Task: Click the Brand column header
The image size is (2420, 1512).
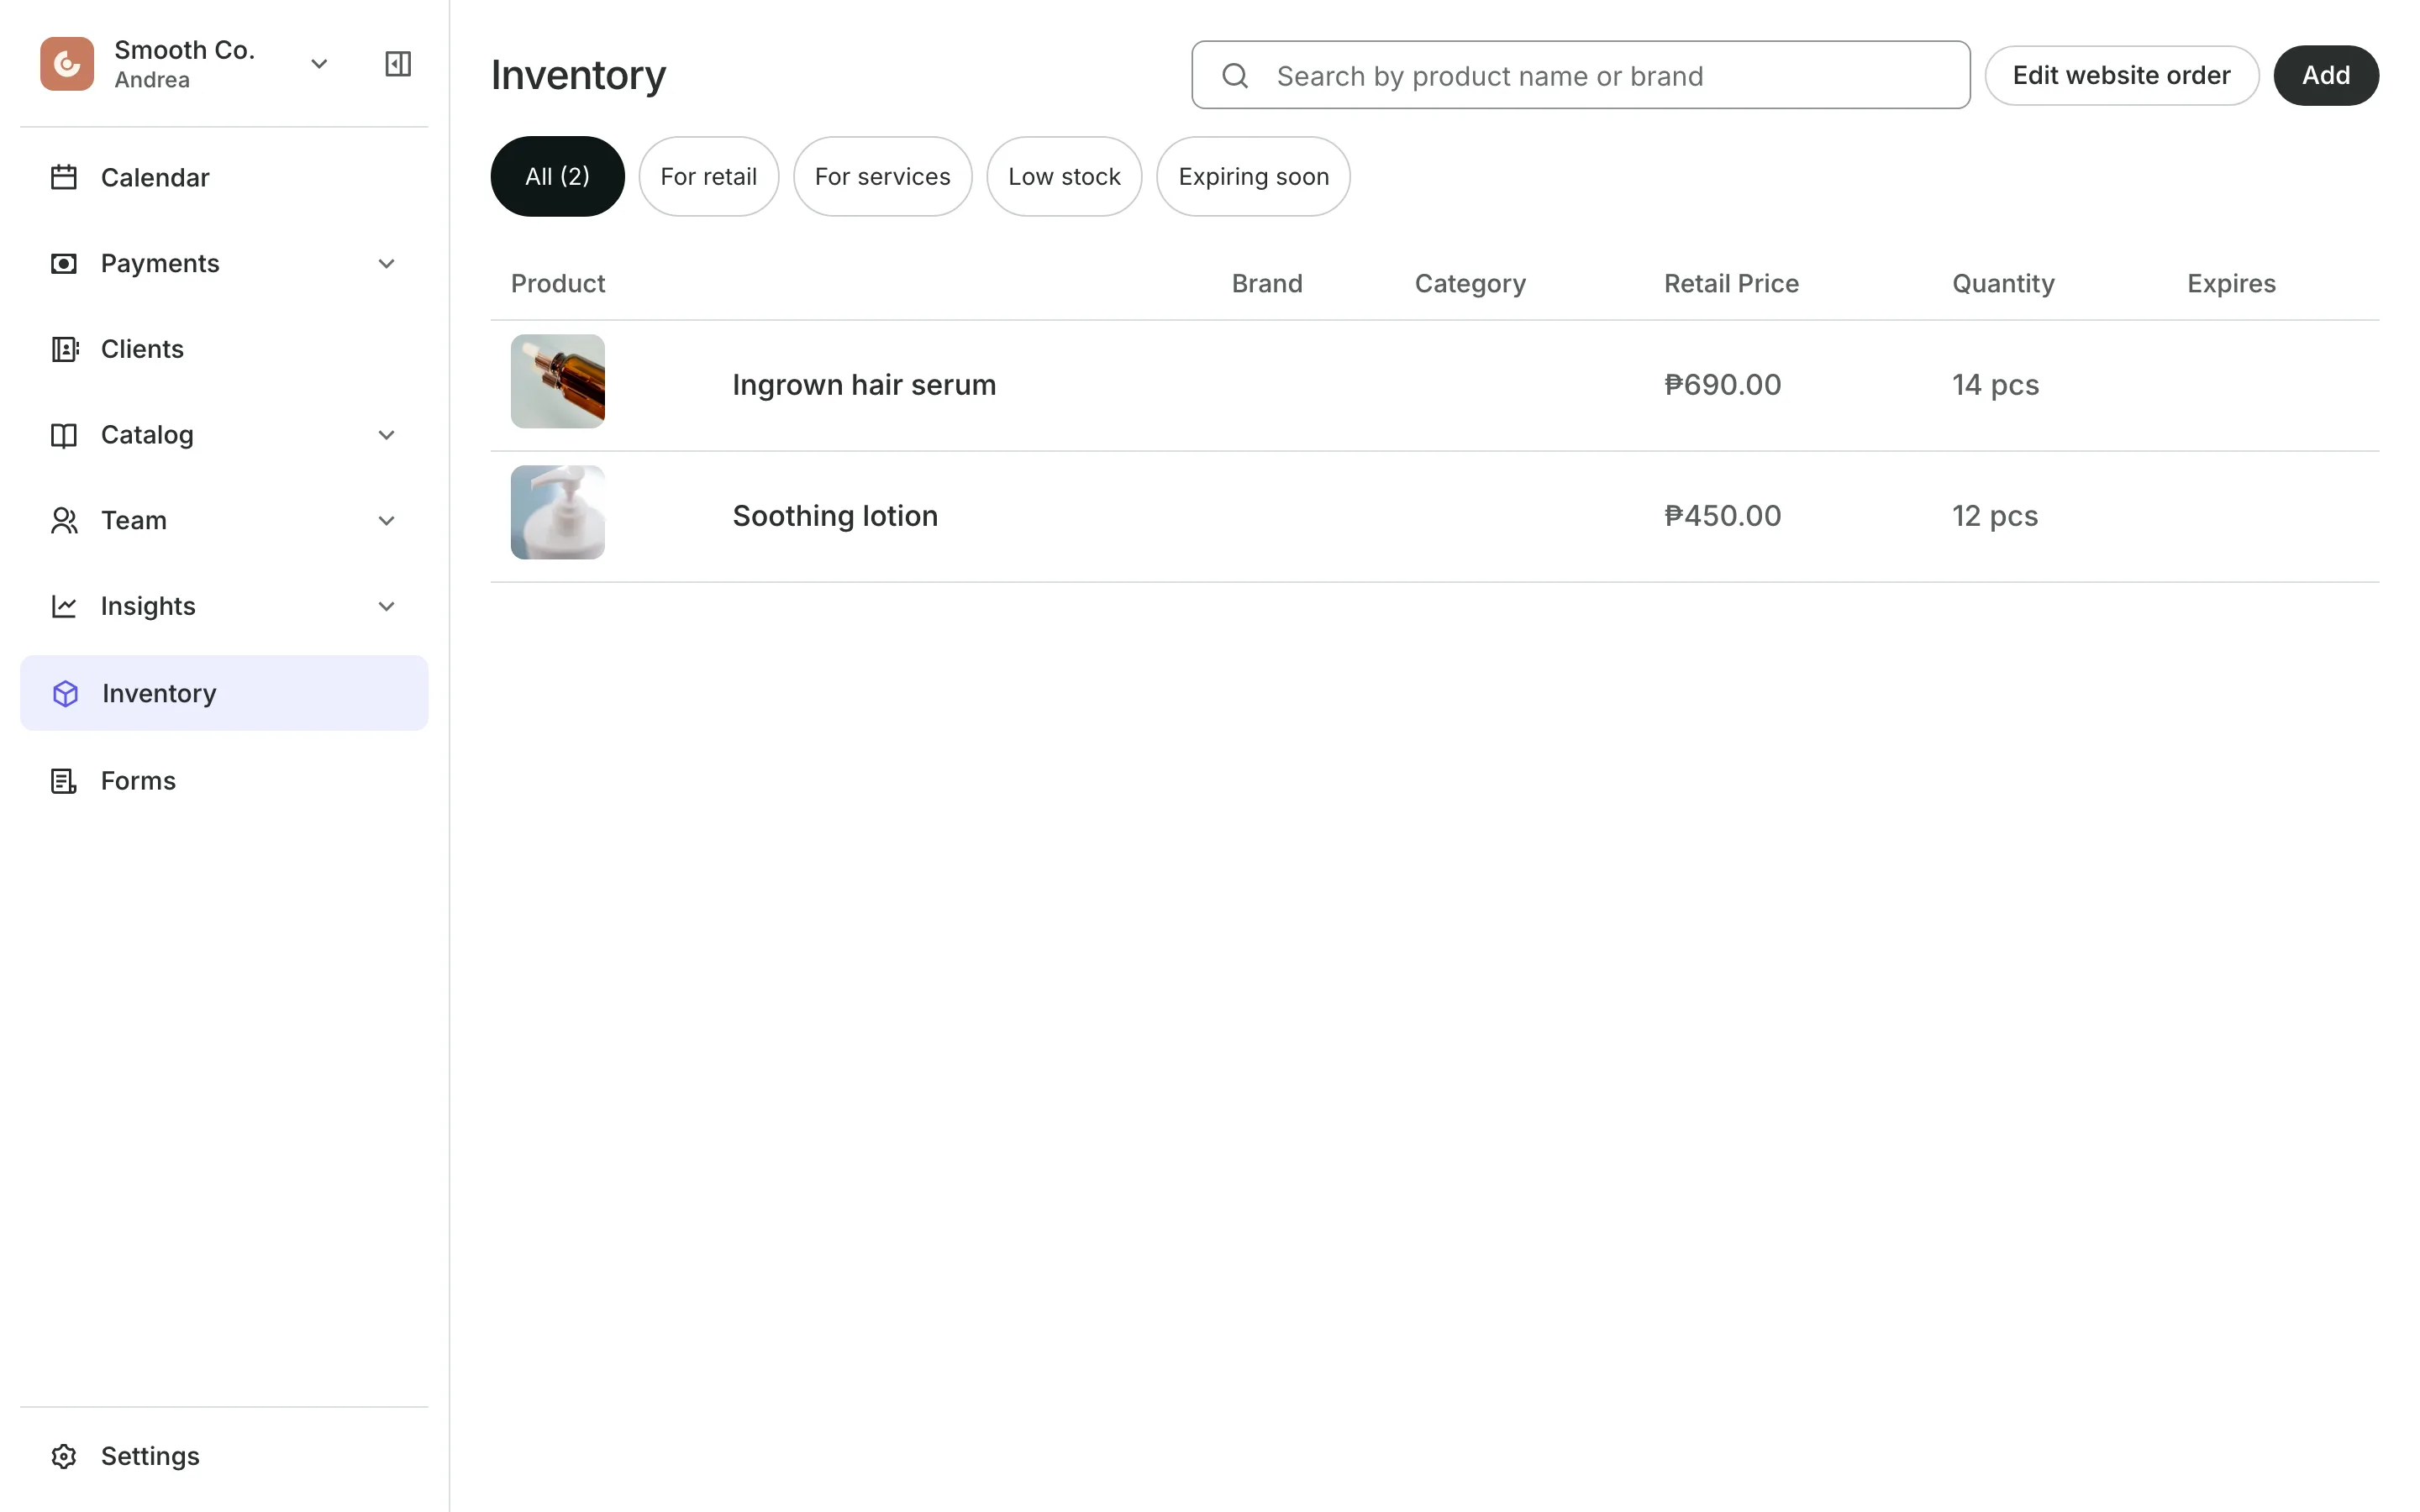Action: (x=1267, y=284)
